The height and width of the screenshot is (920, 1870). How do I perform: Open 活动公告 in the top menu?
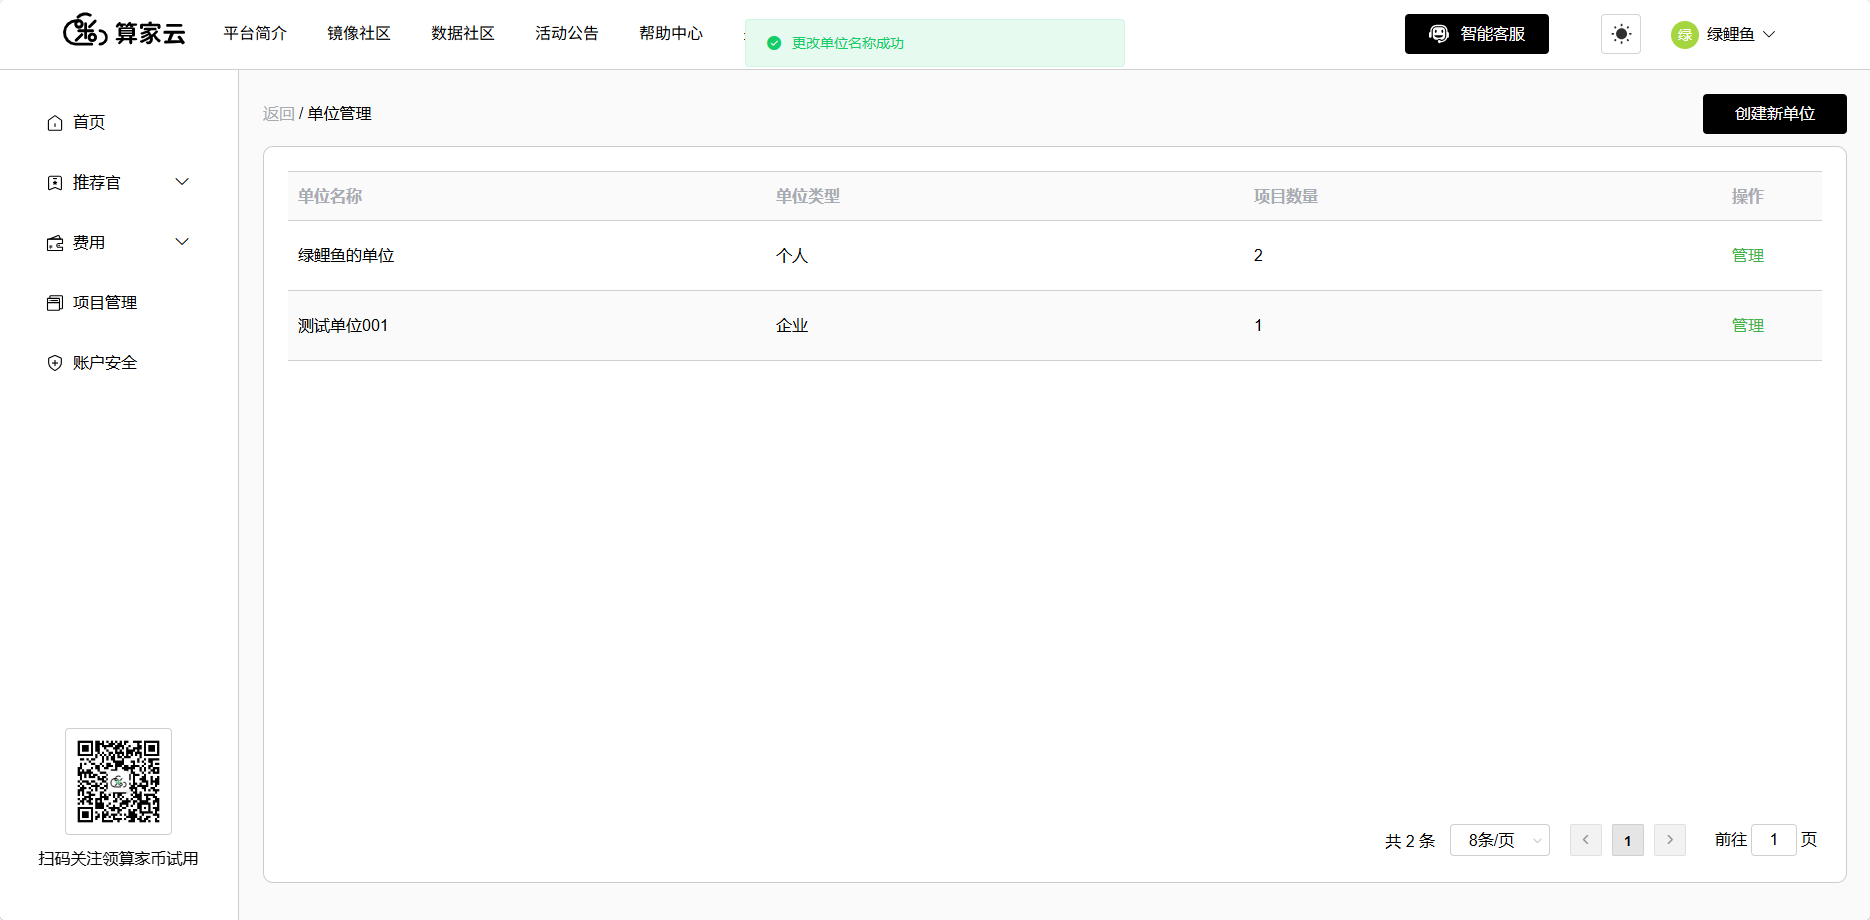click(567, 33)
